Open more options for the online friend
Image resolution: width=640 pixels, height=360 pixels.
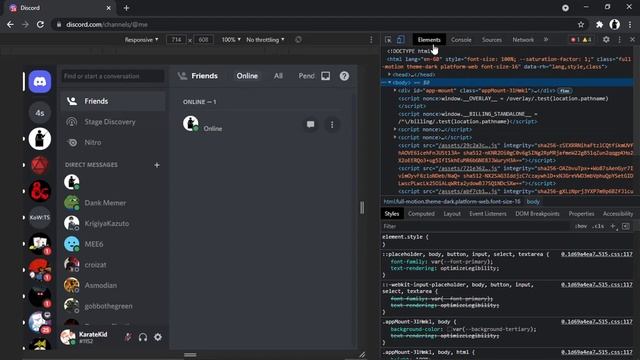[x=332, y=124]
